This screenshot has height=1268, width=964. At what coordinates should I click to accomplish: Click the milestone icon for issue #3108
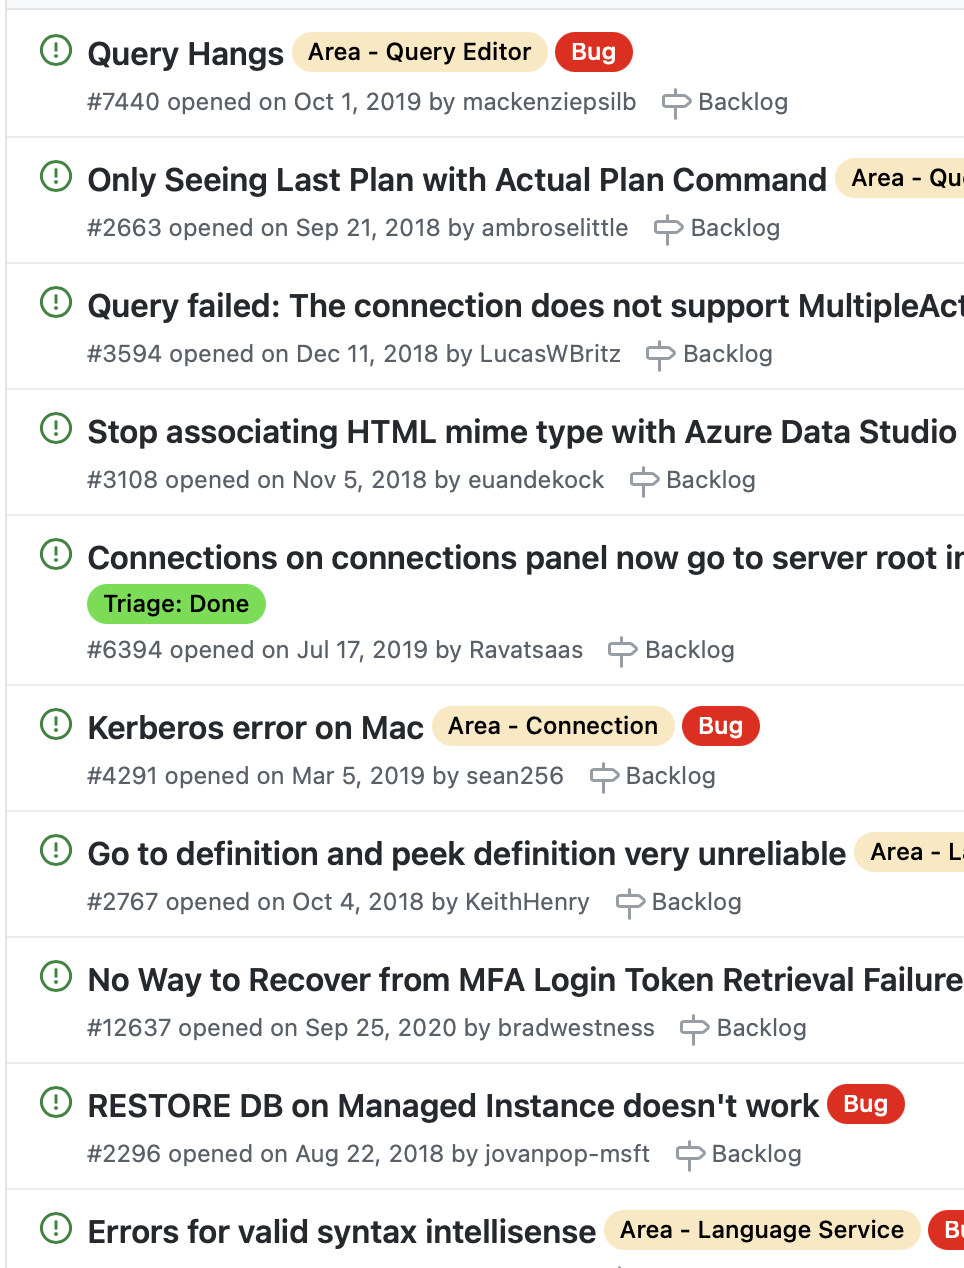pos(644,481)
